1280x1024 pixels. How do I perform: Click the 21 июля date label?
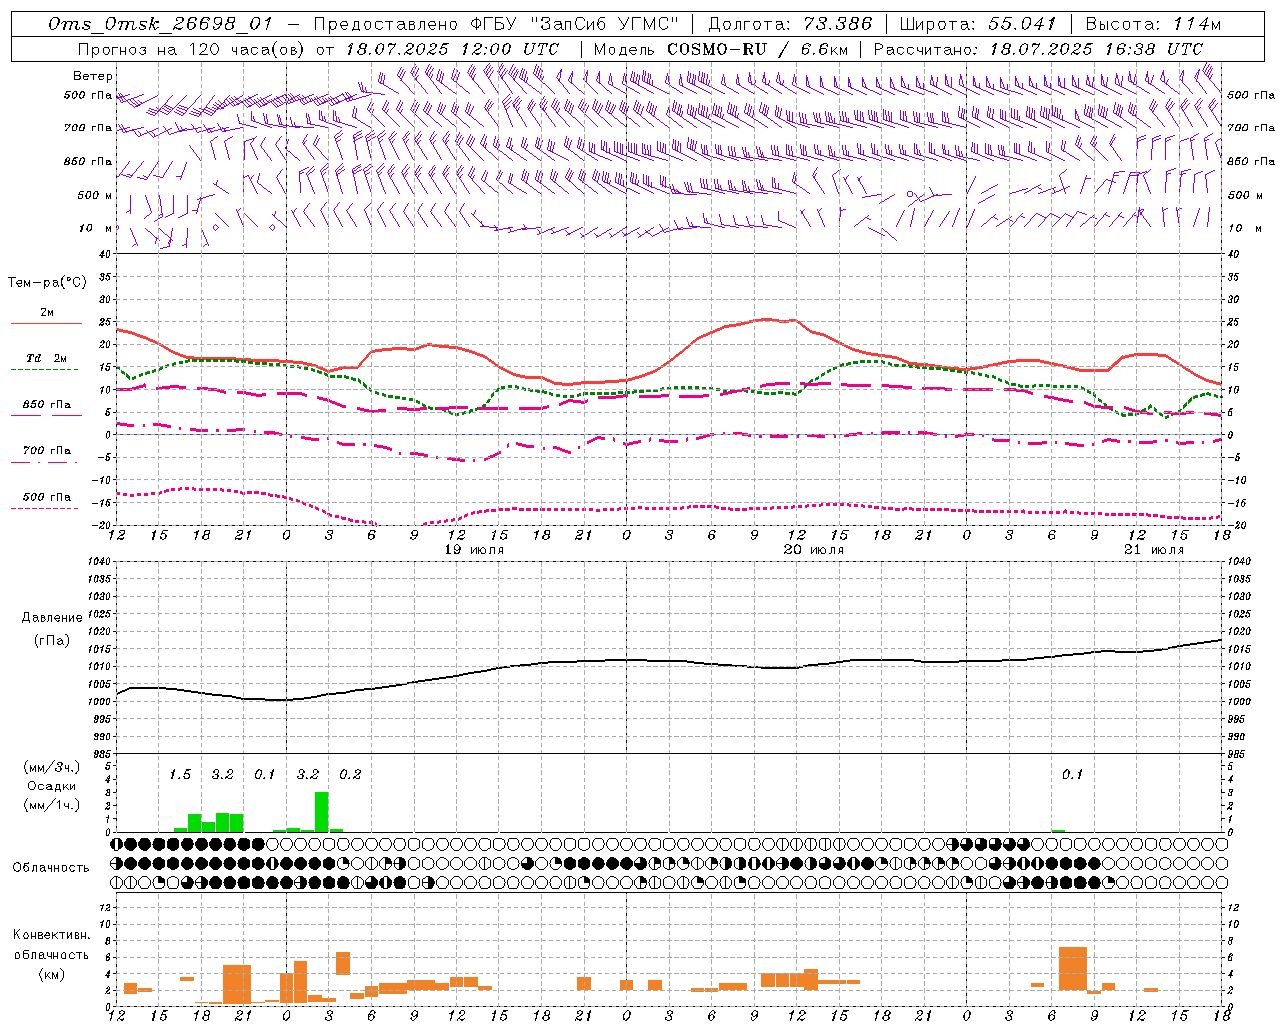1154,550
